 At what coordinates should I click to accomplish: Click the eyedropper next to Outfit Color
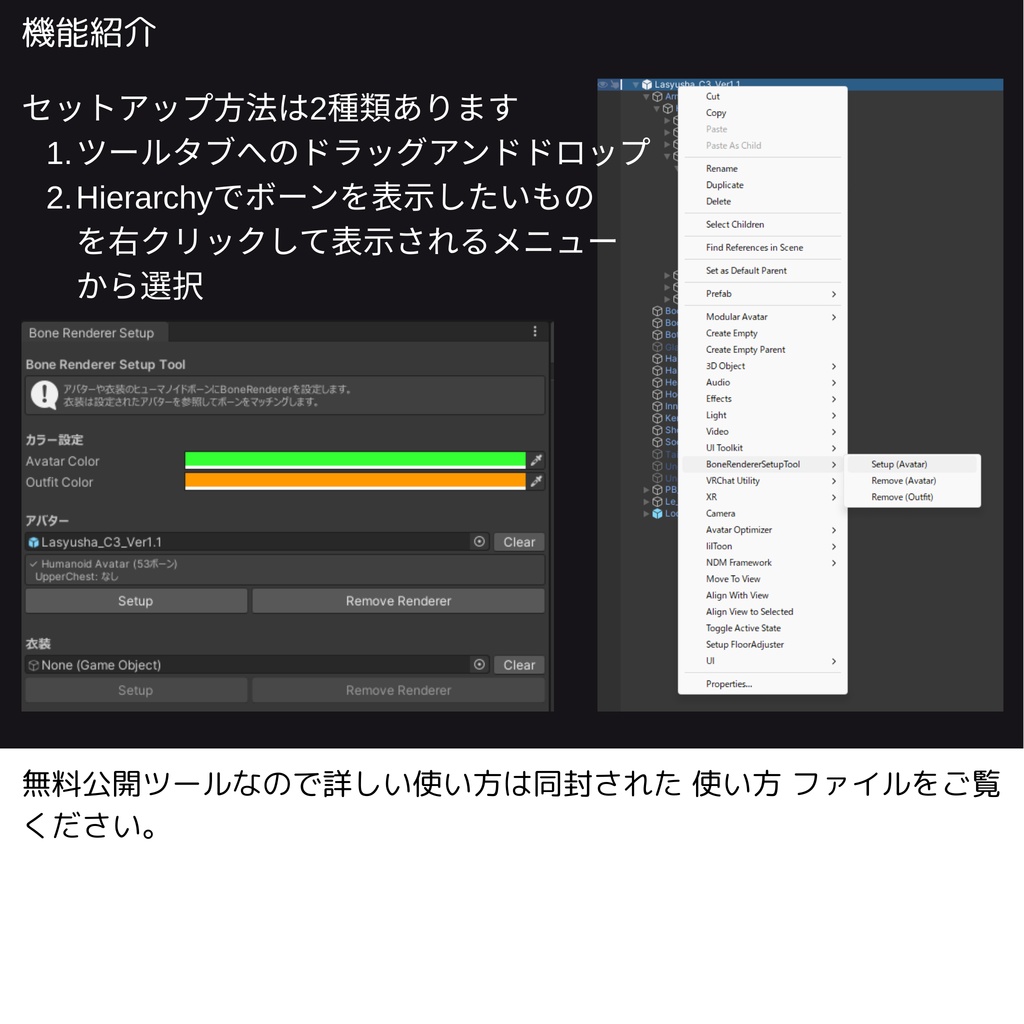(537, 481)
